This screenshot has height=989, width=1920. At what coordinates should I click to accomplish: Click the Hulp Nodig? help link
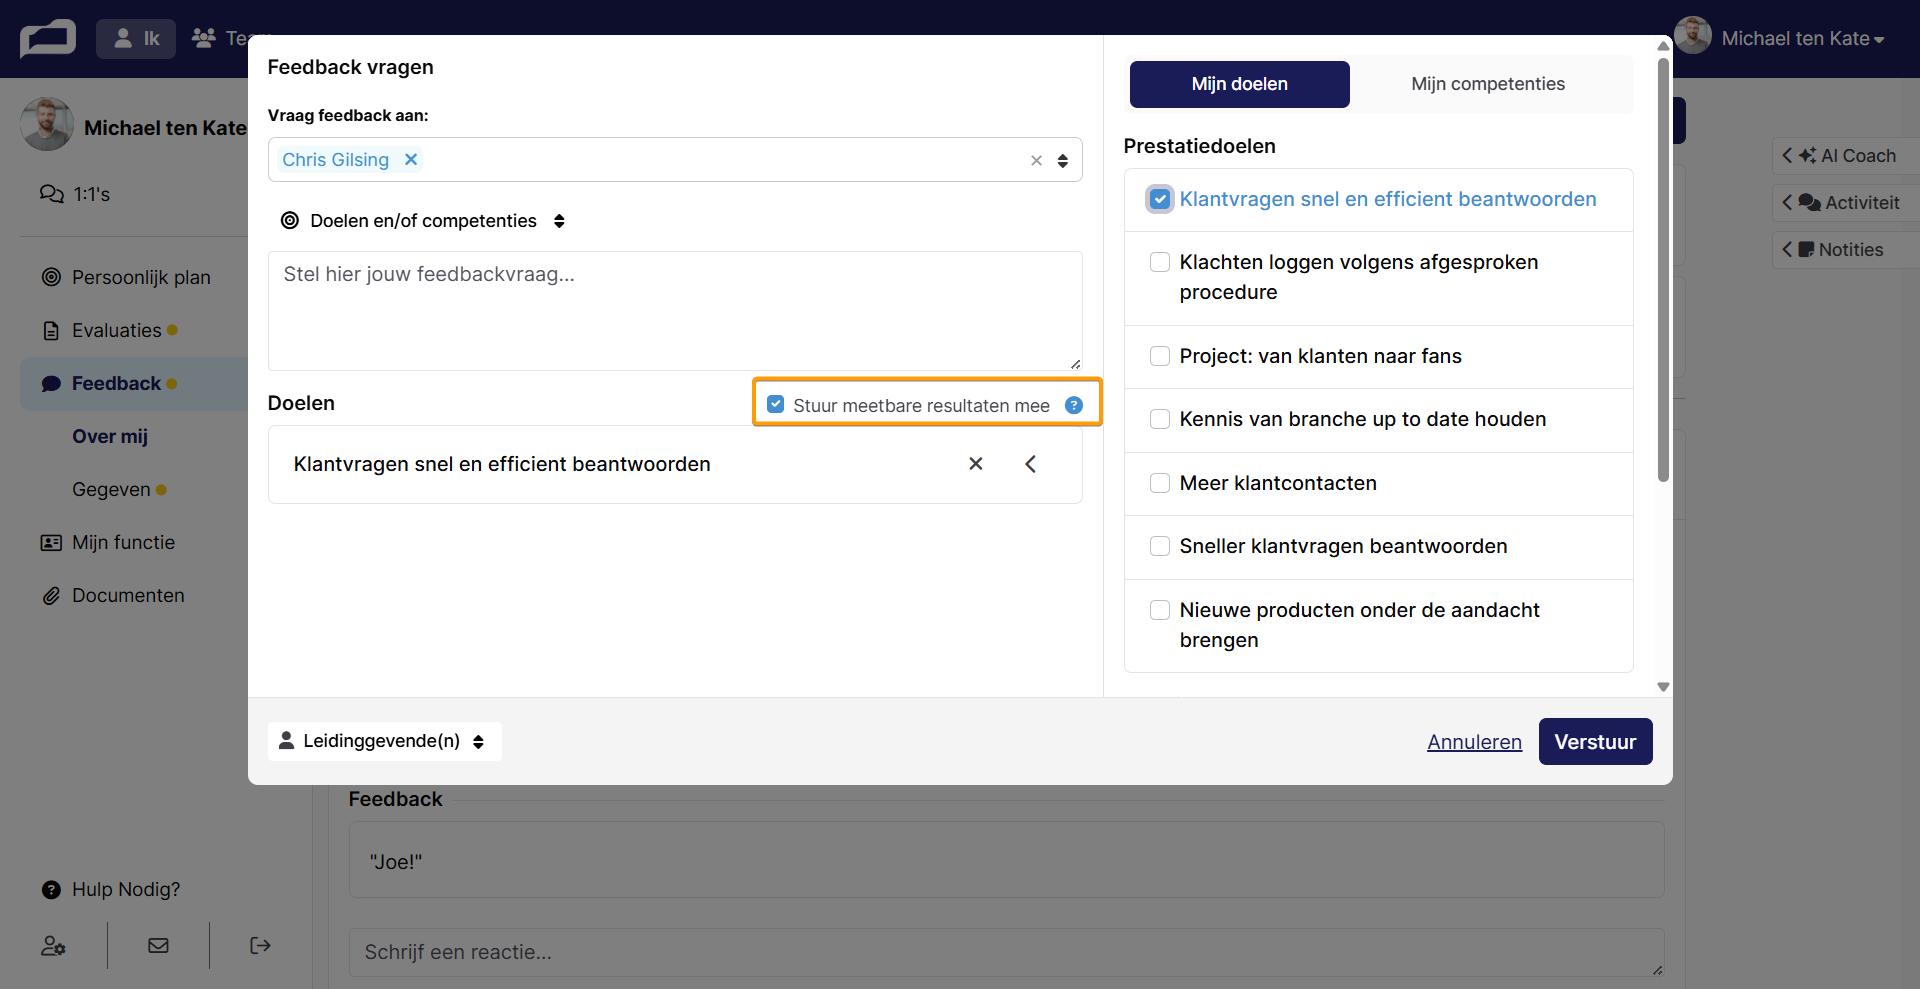111,889
